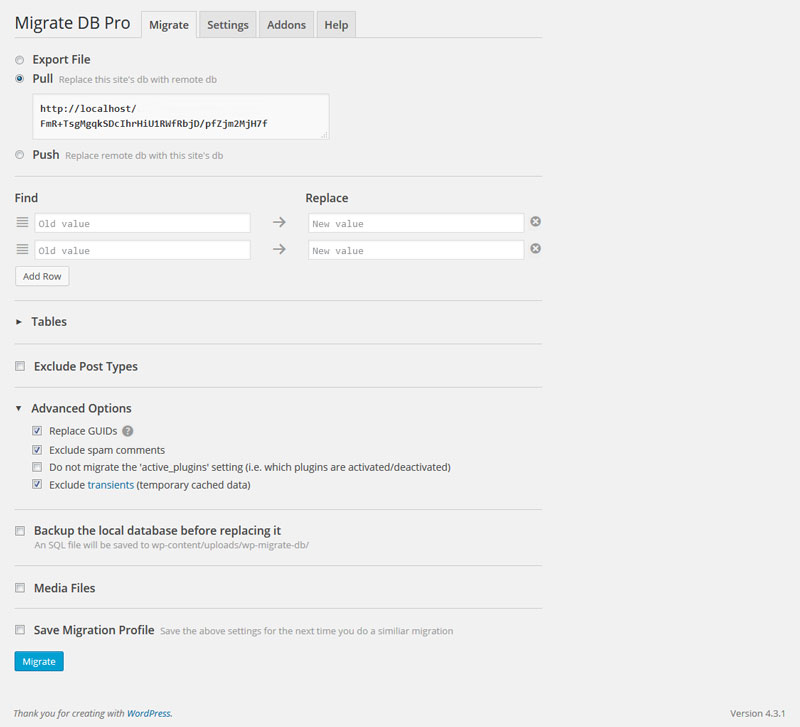Uncheck the Exclude transients option
Image resolution: width=800 pixels, height=727 pixels.
[37, 484]
